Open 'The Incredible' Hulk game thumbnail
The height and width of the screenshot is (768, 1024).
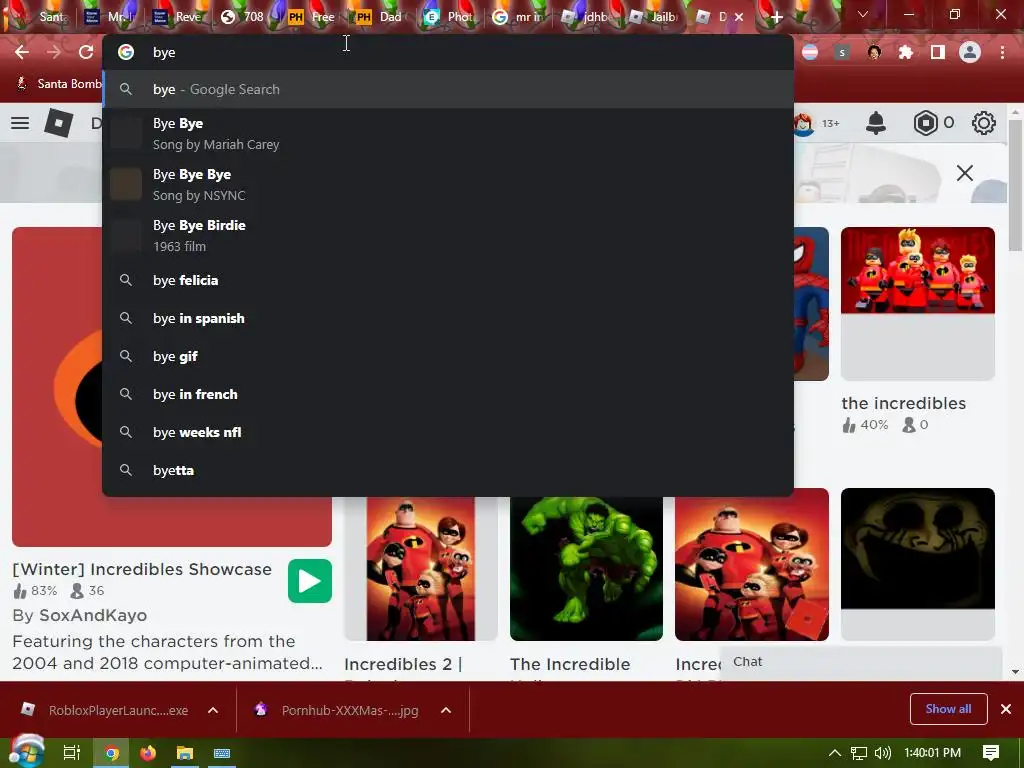[586, 568]
